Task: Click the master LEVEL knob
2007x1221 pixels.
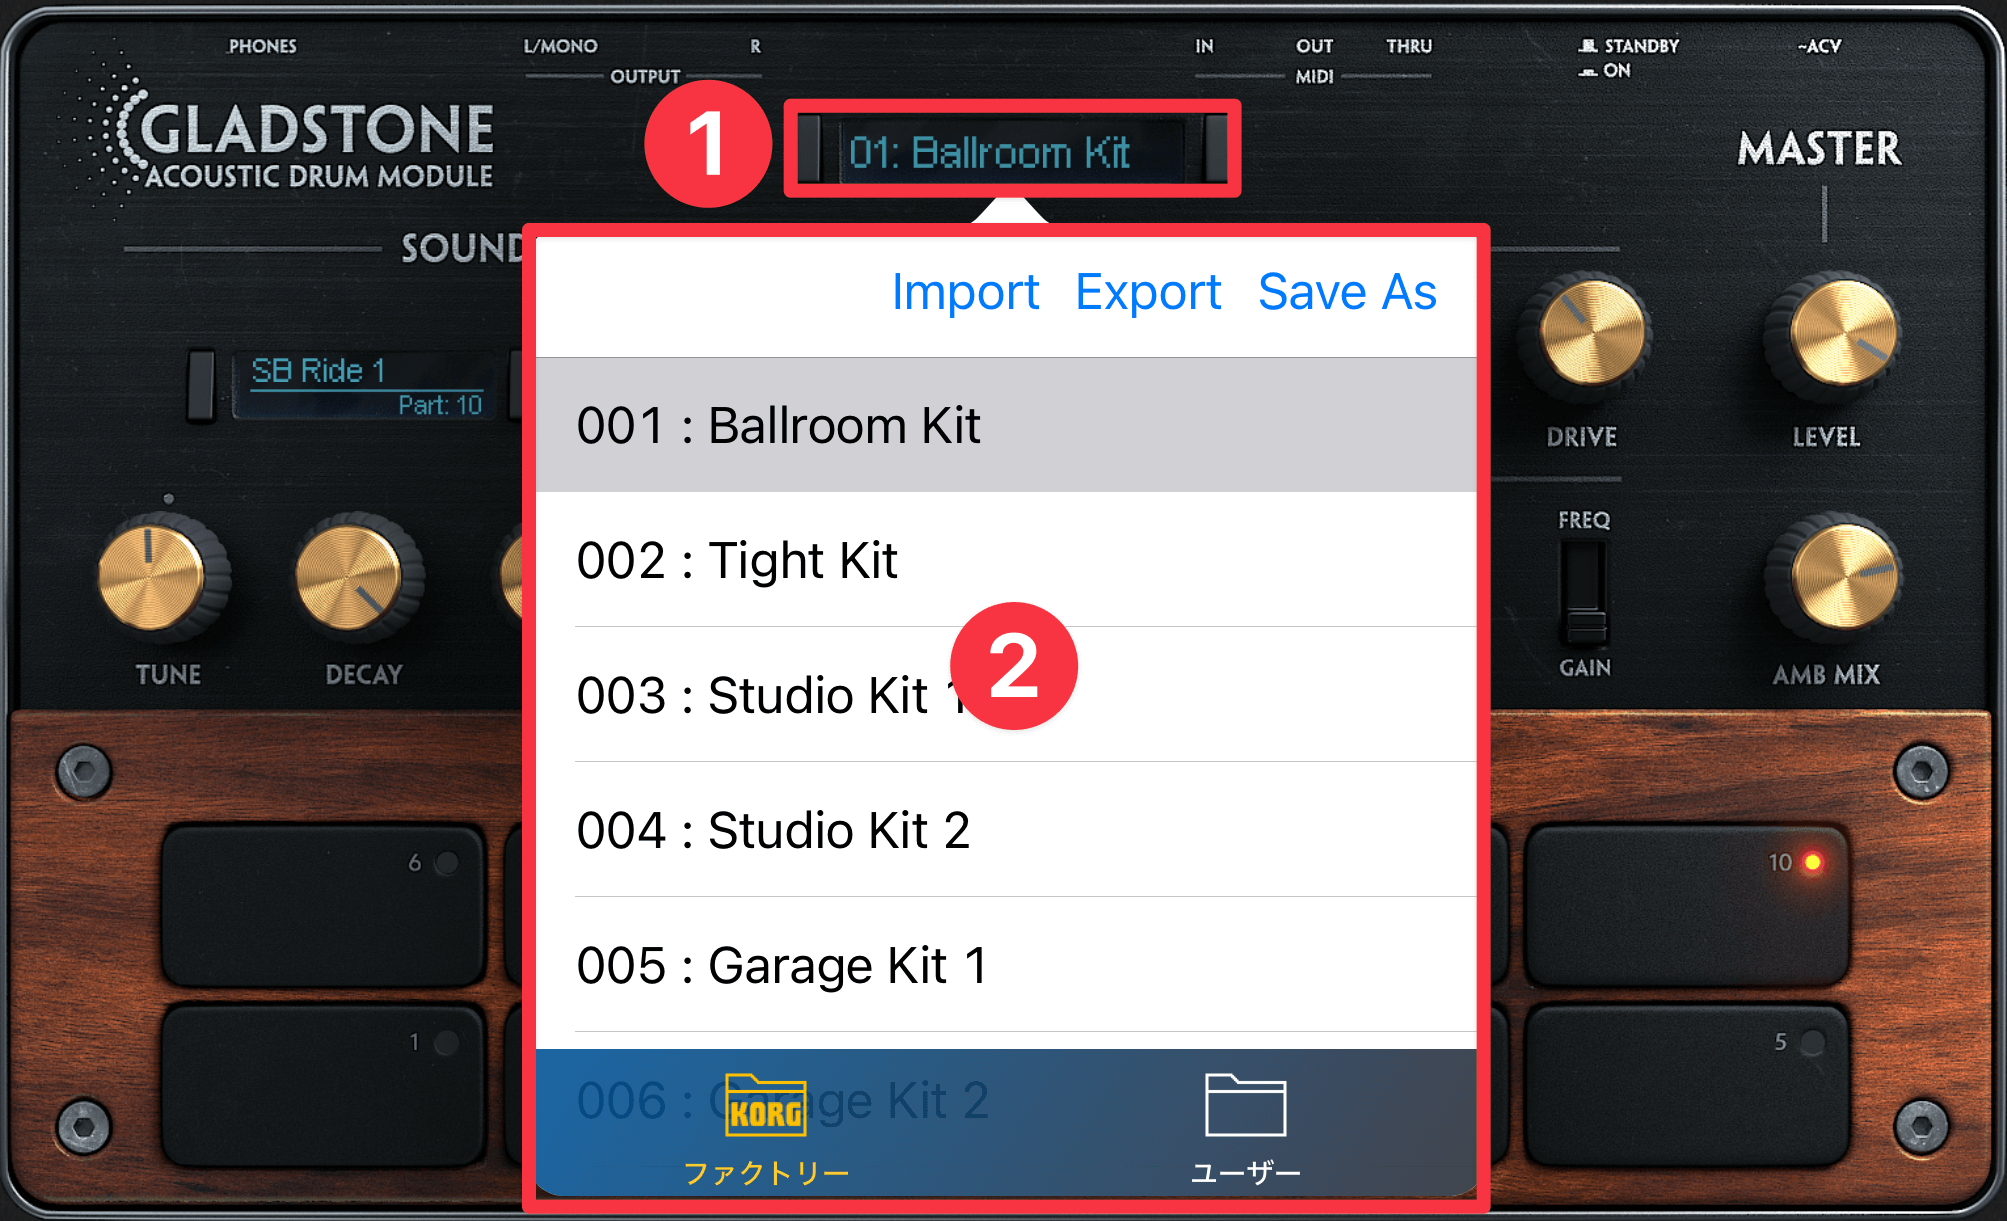Action: [x=1838, y=333]
